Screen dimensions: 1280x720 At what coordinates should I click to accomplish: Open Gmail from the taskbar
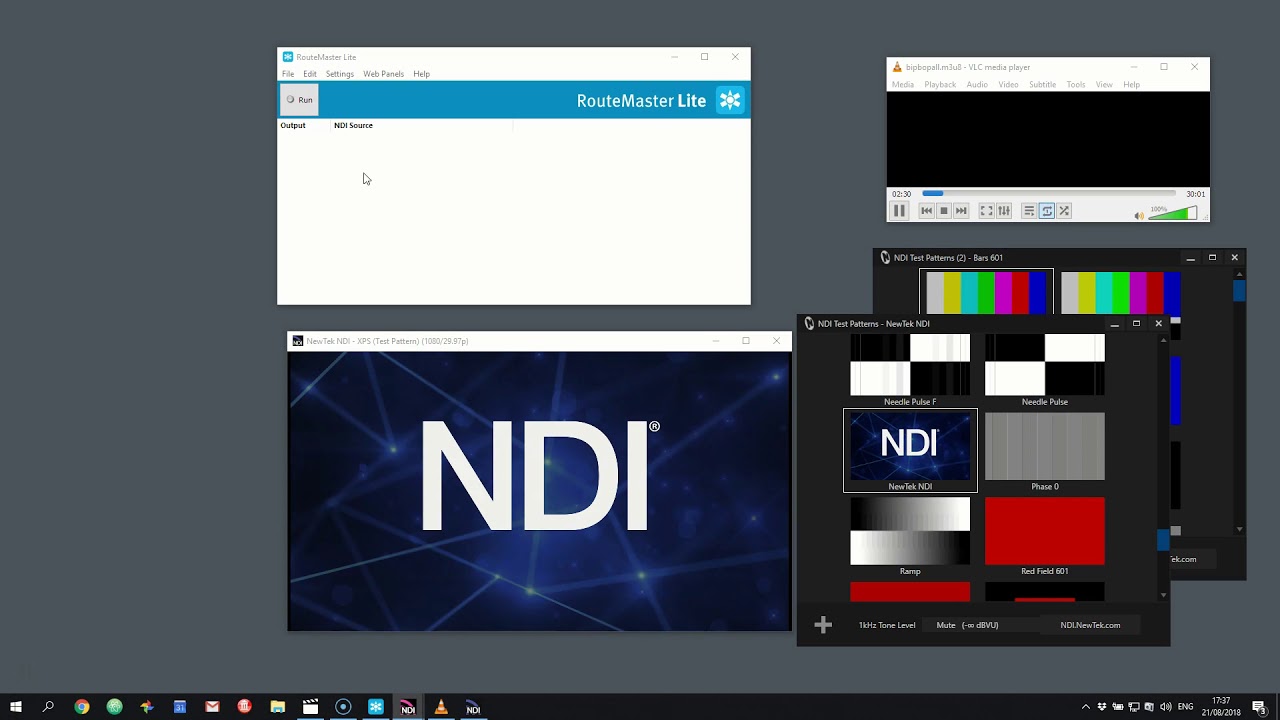tap(212, 707)
